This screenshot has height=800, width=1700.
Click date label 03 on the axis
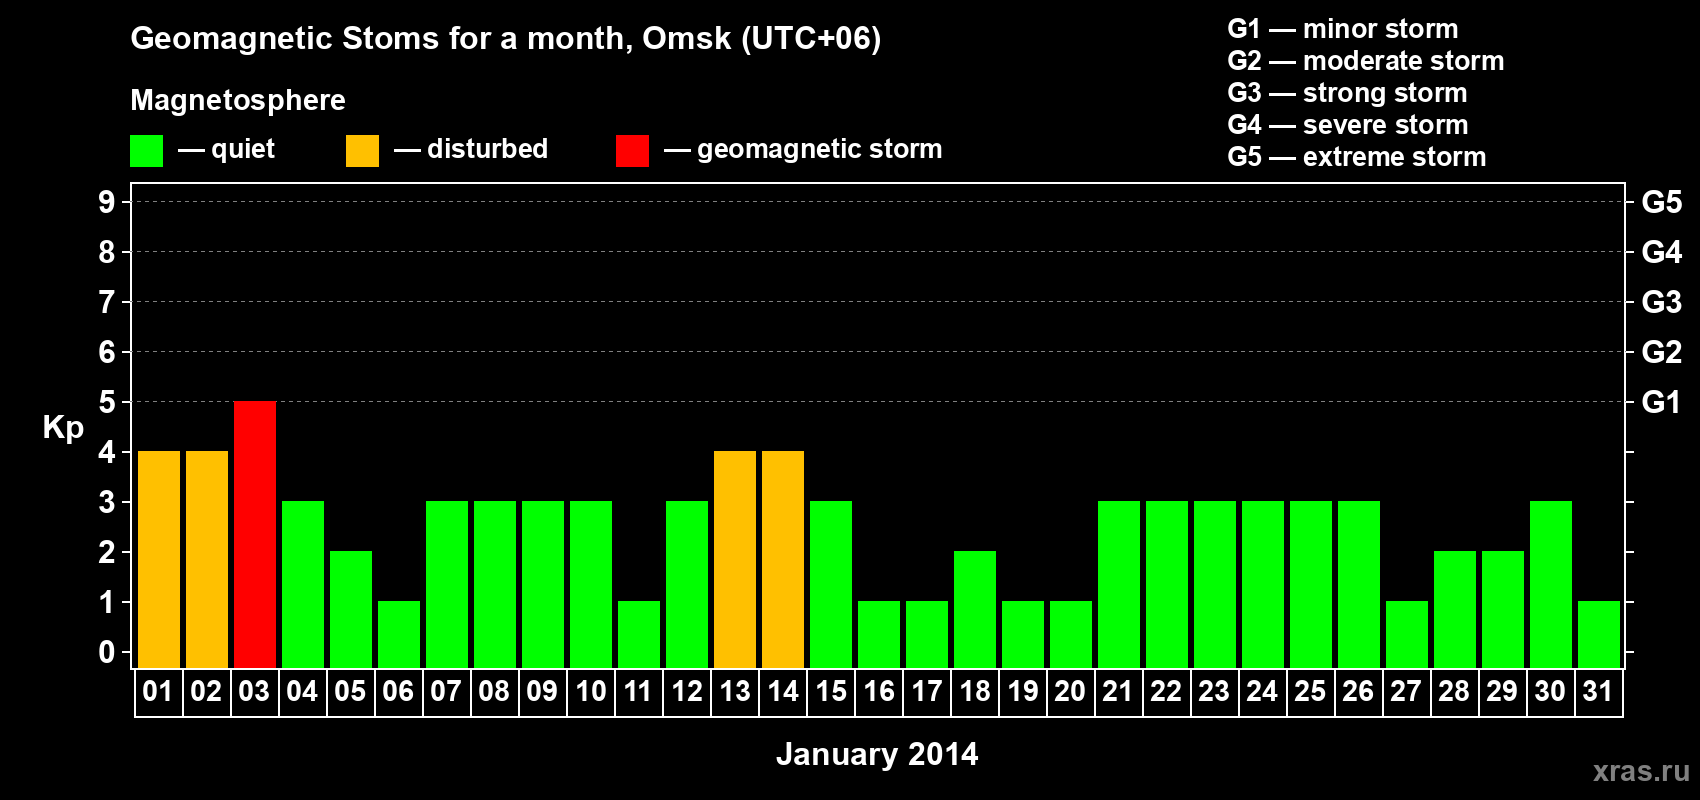point(254,691)
